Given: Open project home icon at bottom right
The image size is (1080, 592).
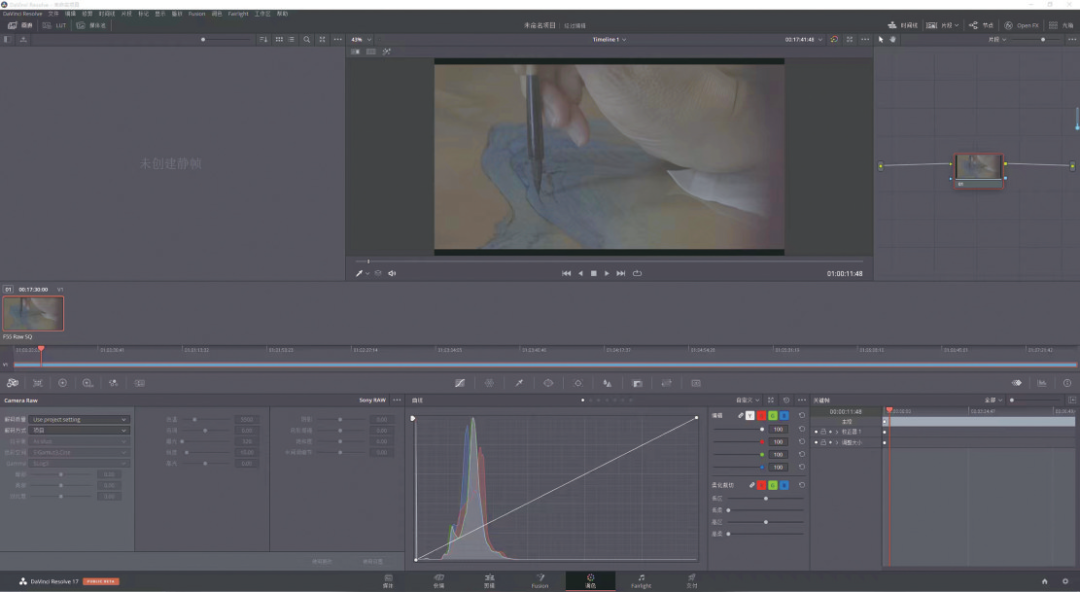Looking at the screenshot, I should pos(1044,582).
